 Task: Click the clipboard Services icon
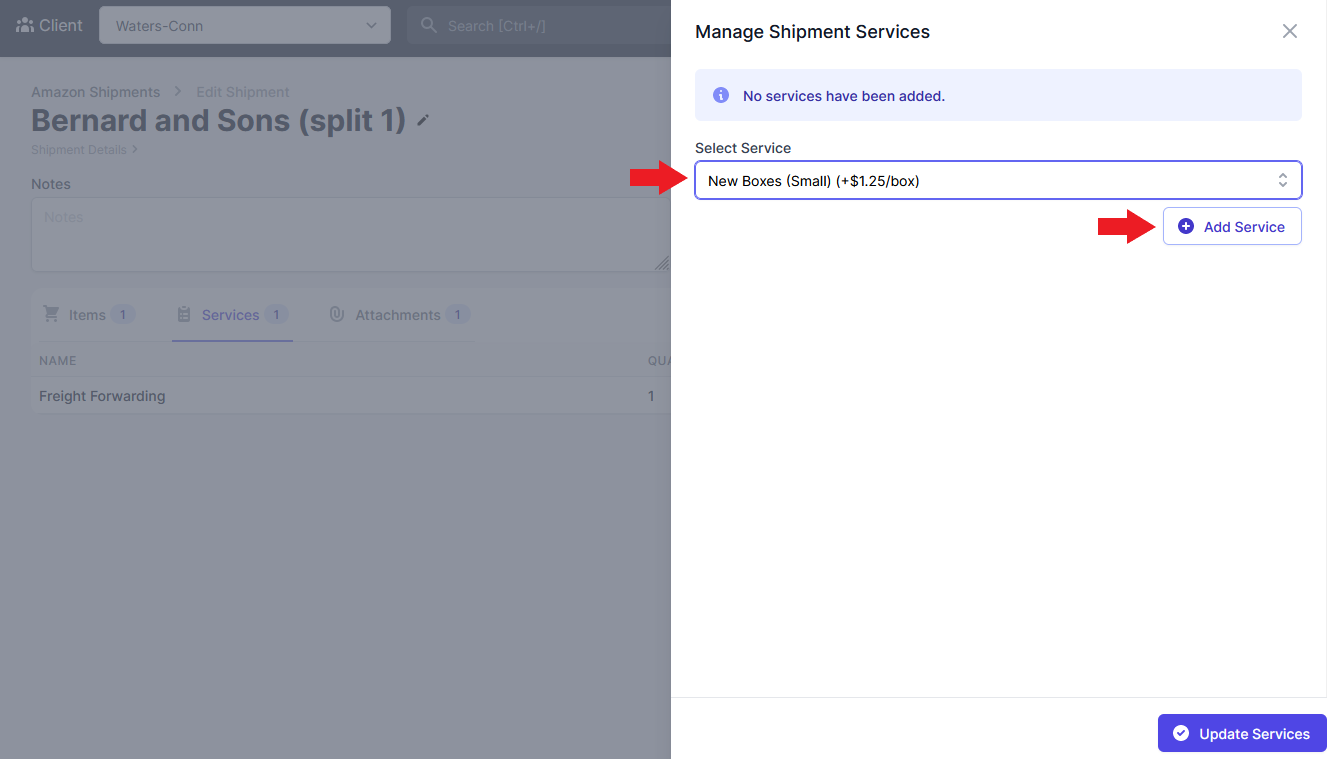(x=184, y=315)
